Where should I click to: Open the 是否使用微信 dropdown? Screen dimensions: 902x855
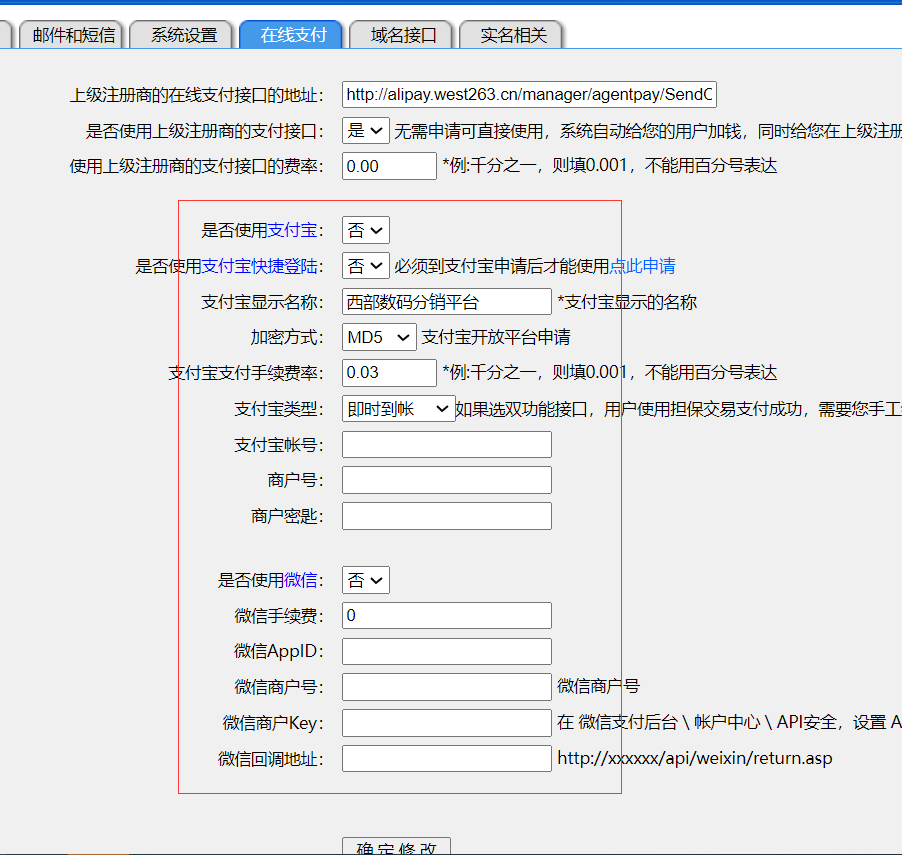coord(365,580)
